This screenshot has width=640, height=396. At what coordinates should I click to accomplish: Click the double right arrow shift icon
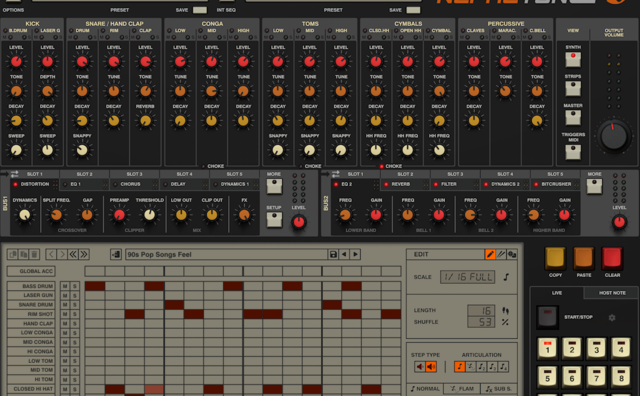84,254
